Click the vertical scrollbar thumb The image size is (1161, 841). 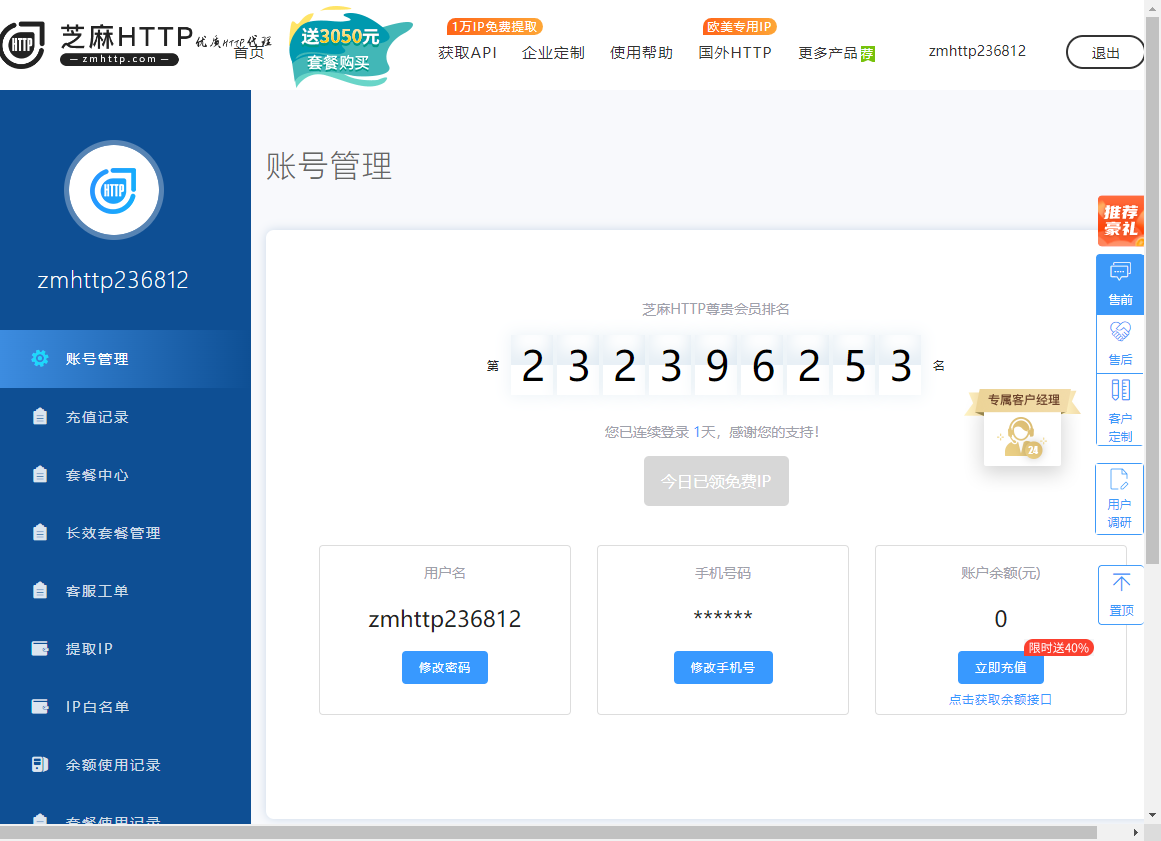pos(1152,289)
